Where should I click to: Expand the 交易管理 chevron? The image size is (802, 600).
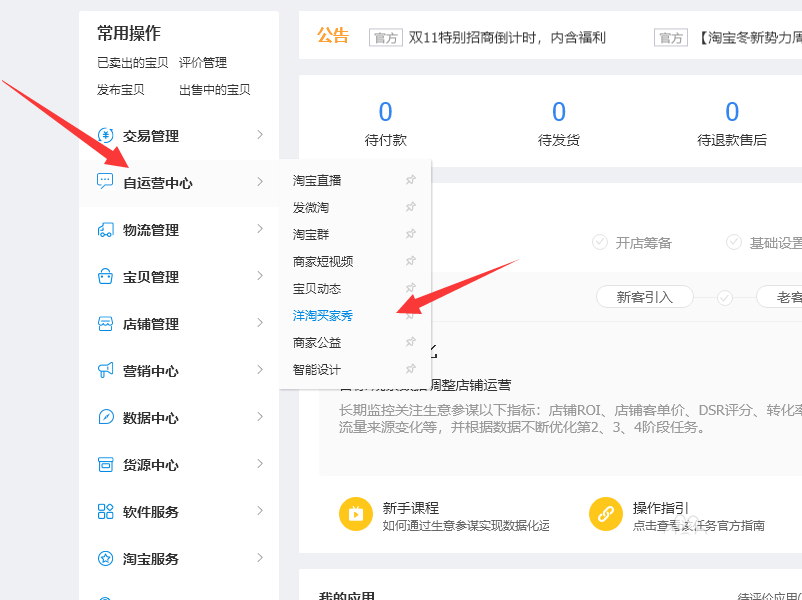(x=260, y=135)
